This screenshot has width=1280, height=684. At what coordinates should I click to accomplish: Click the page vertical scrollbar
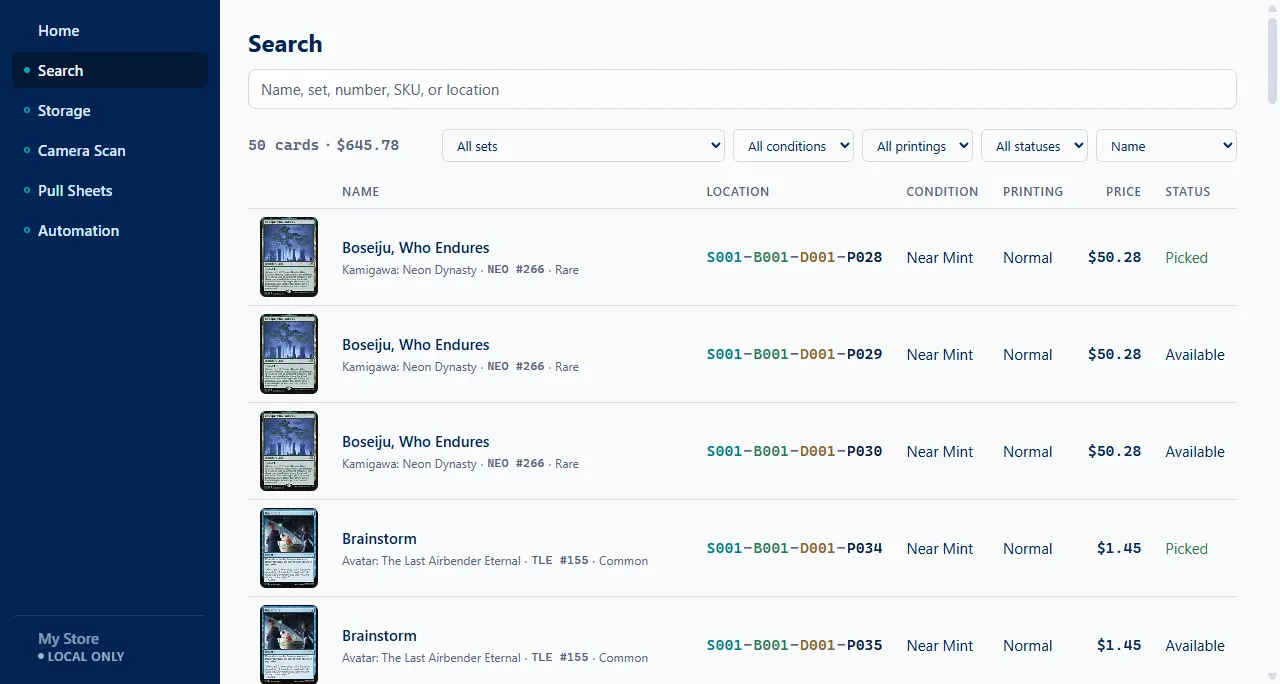coord(1272,60)
